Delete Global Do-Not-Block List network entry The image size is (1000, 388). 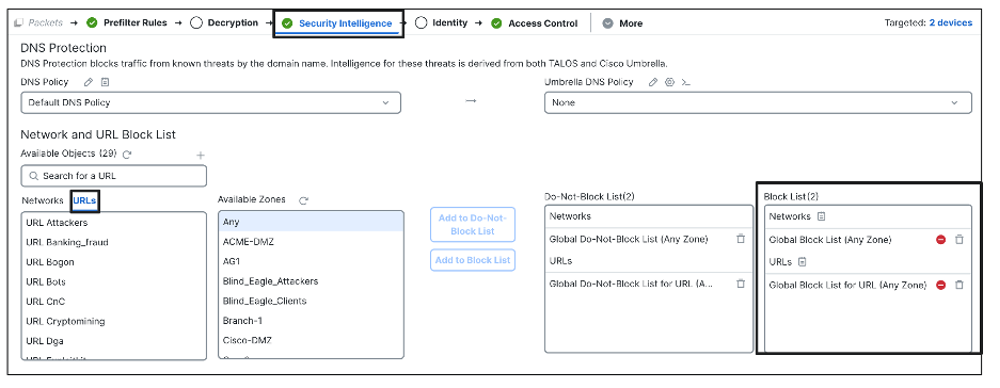coord(740,239)
